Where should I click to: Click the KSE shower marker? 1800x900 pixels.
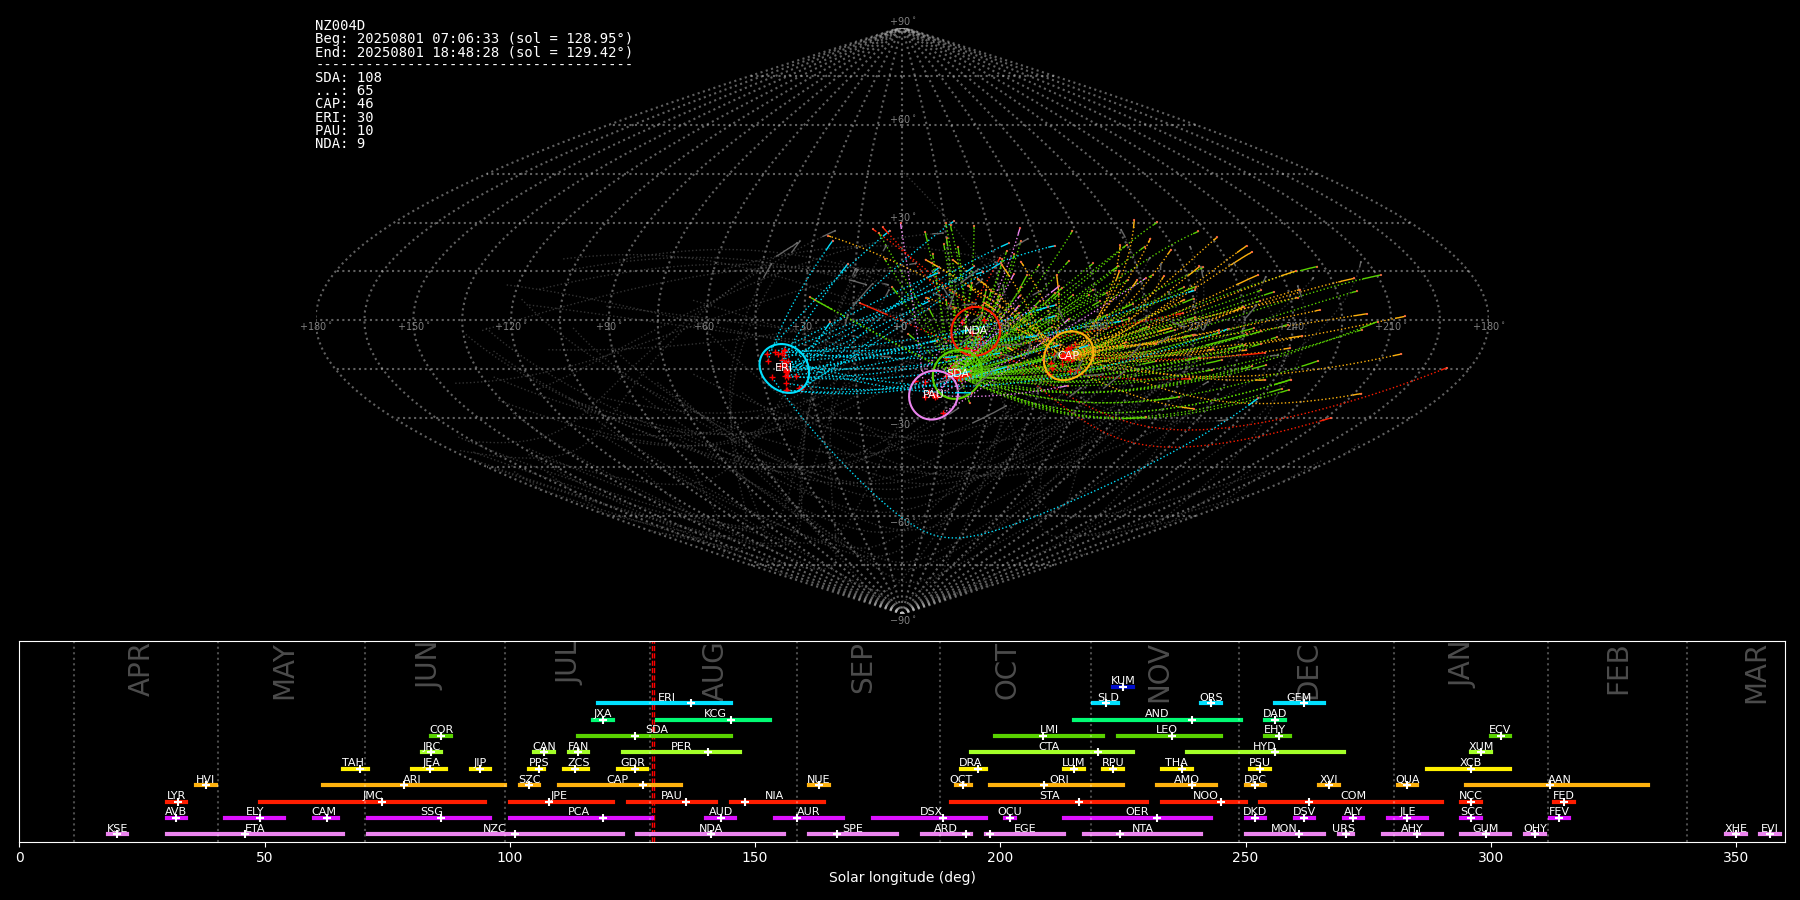pyautogui.click(x=116, y=834)
